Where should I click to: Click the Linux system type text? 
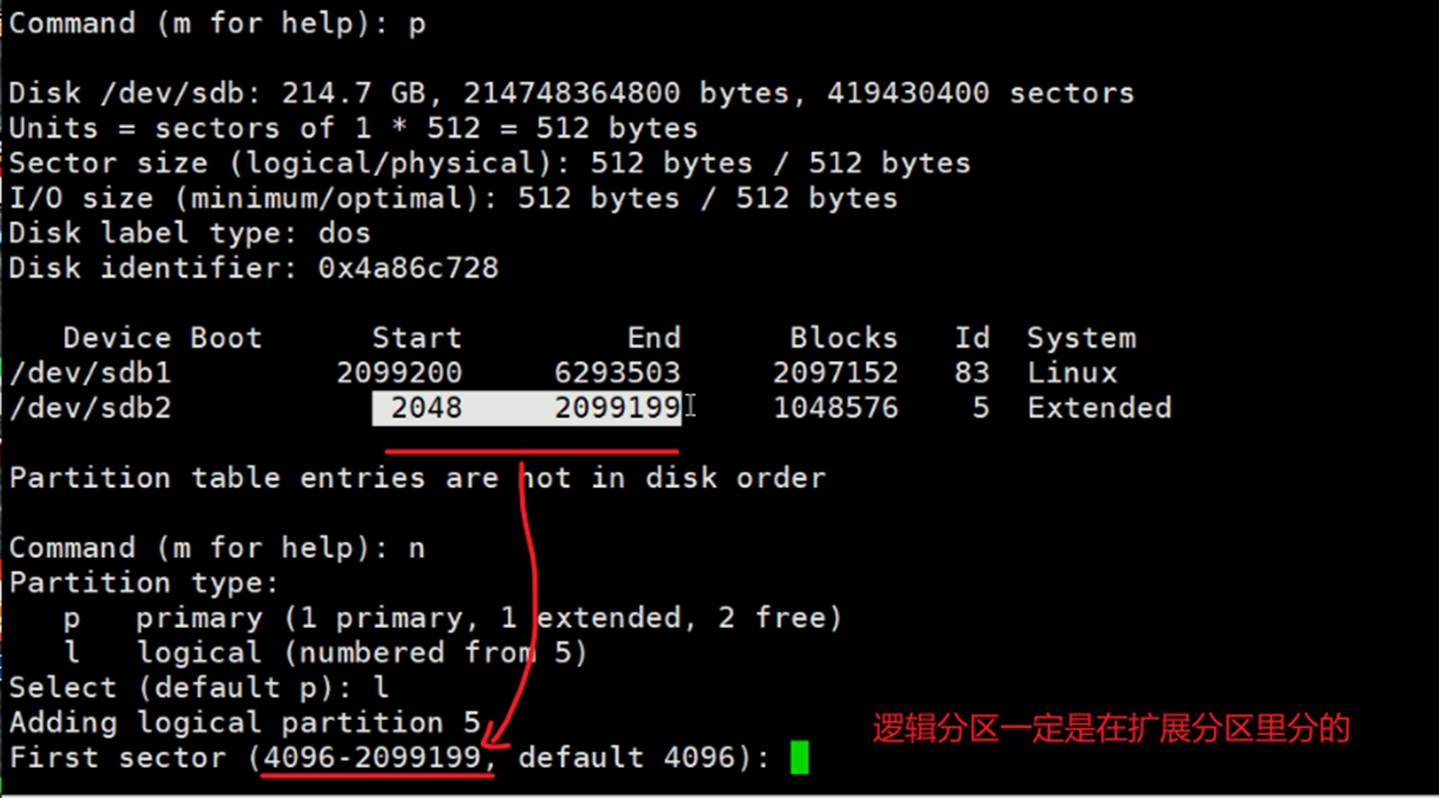click(1072, 373)
